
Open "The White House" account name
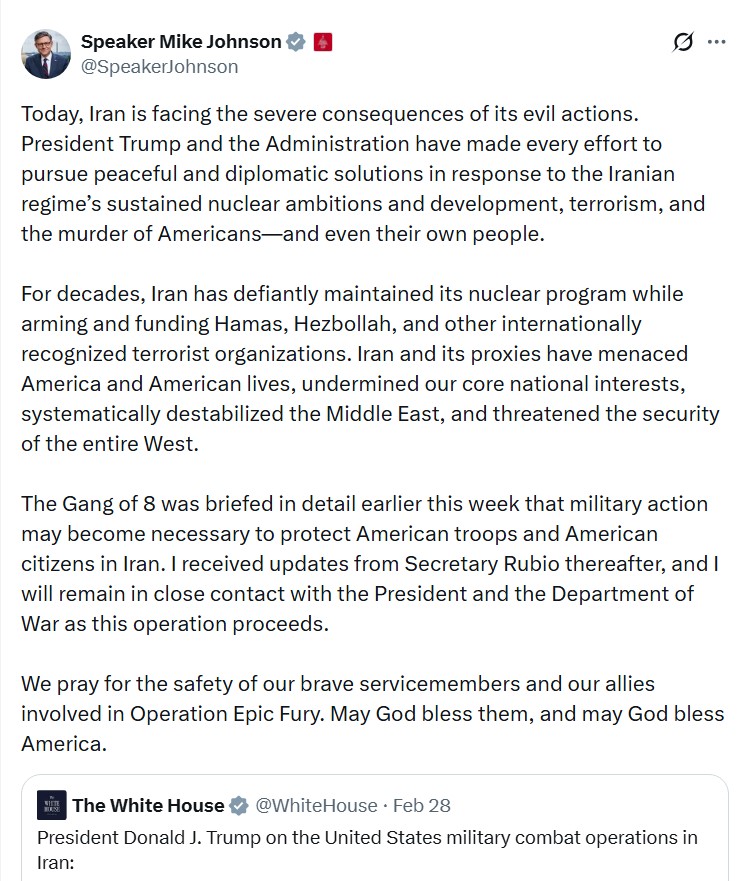coord(148,805)
